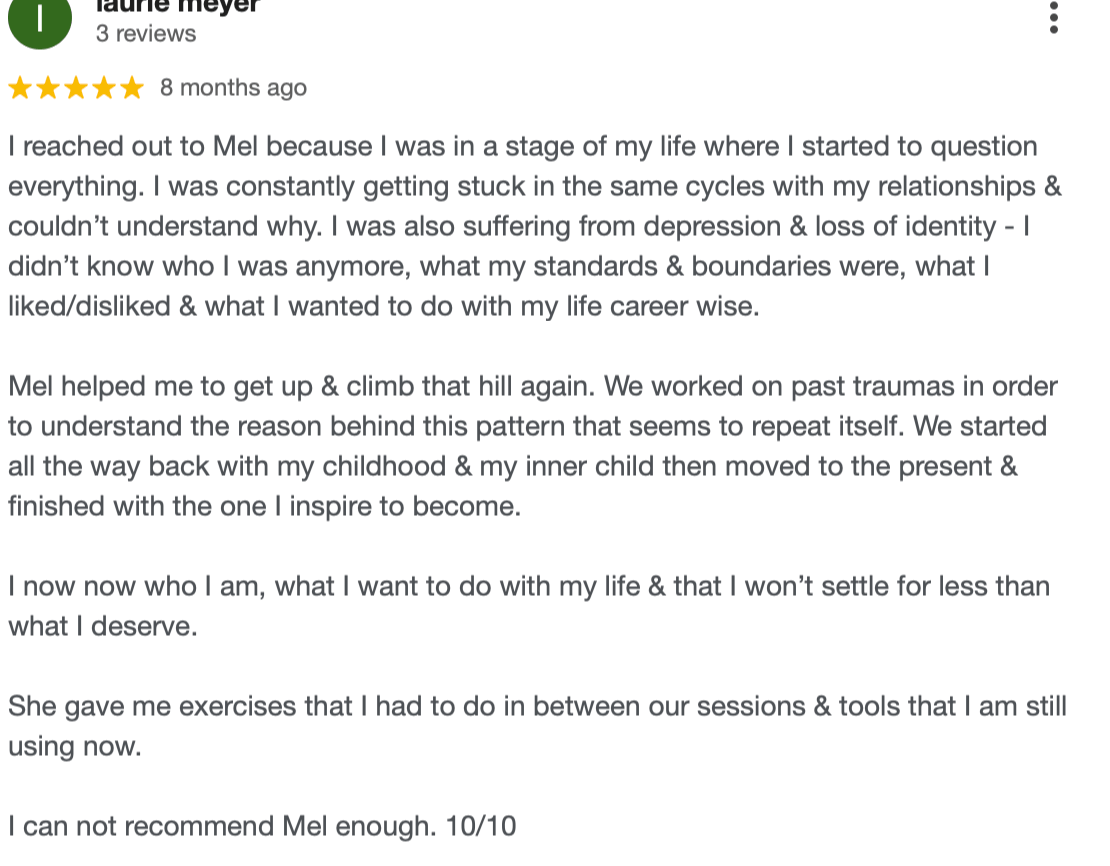Click the "3 reviews" count link

coord(146,34)
